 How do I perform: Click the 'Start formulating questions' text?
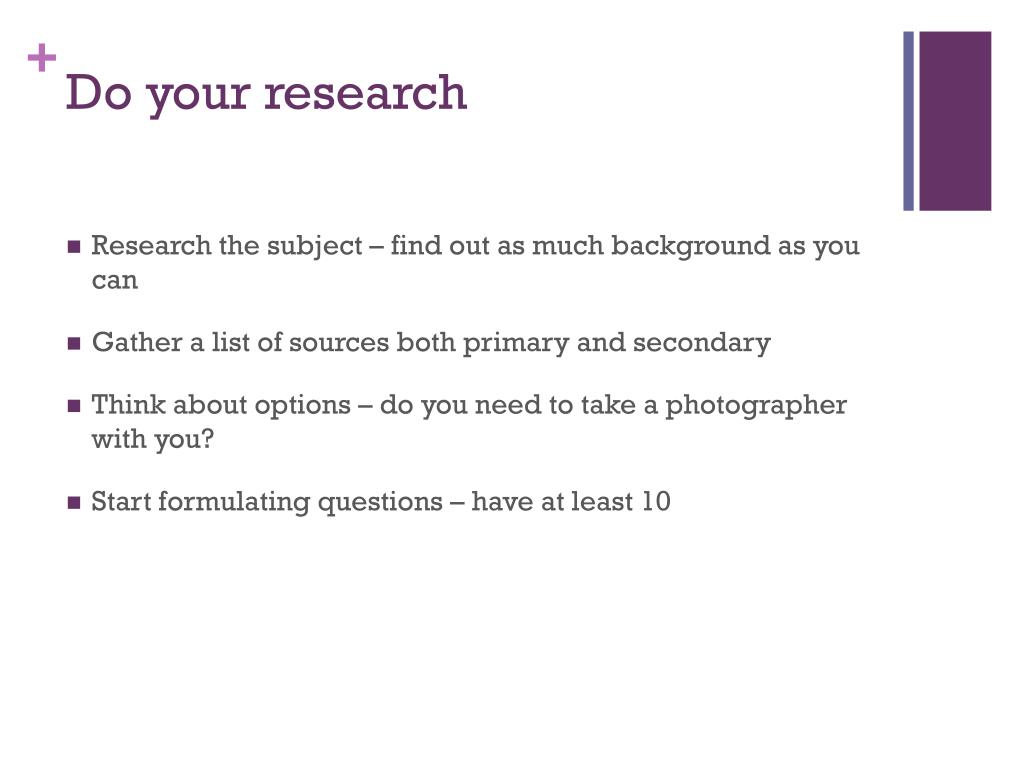coord(267,502)
